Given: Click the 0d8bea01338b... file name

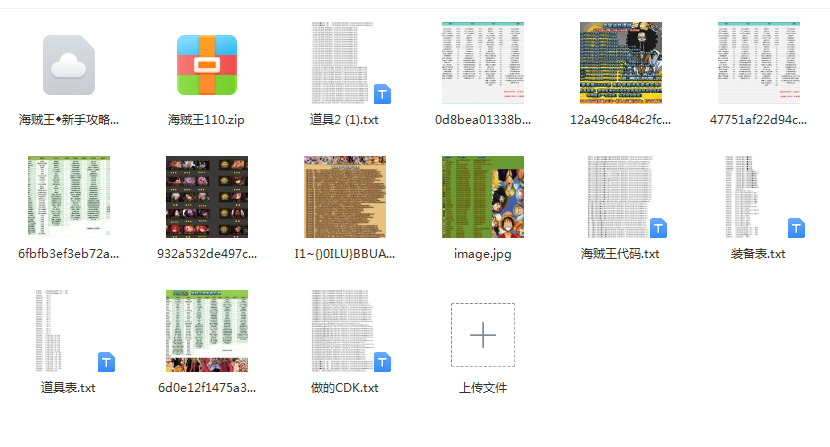Looking at the screenshot, I should pyautogui.click(x=483, y=120).
